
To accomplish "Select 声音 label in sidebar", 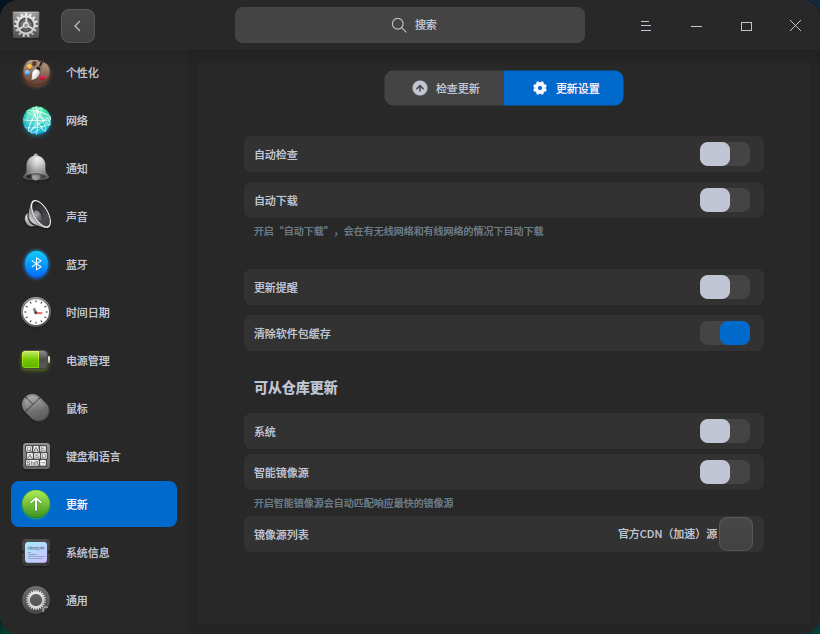I will coord(77,217).
